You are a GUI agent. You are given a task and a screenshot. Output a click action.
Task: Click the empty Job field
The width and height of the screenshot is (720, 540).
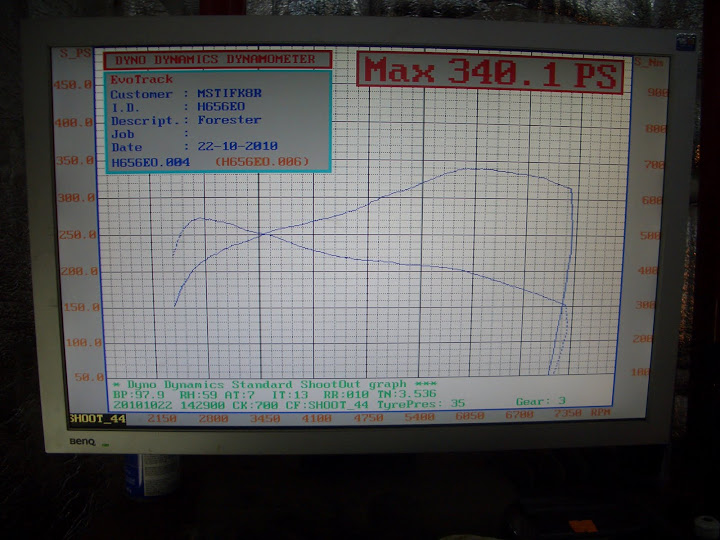click(x=230, y=134)
